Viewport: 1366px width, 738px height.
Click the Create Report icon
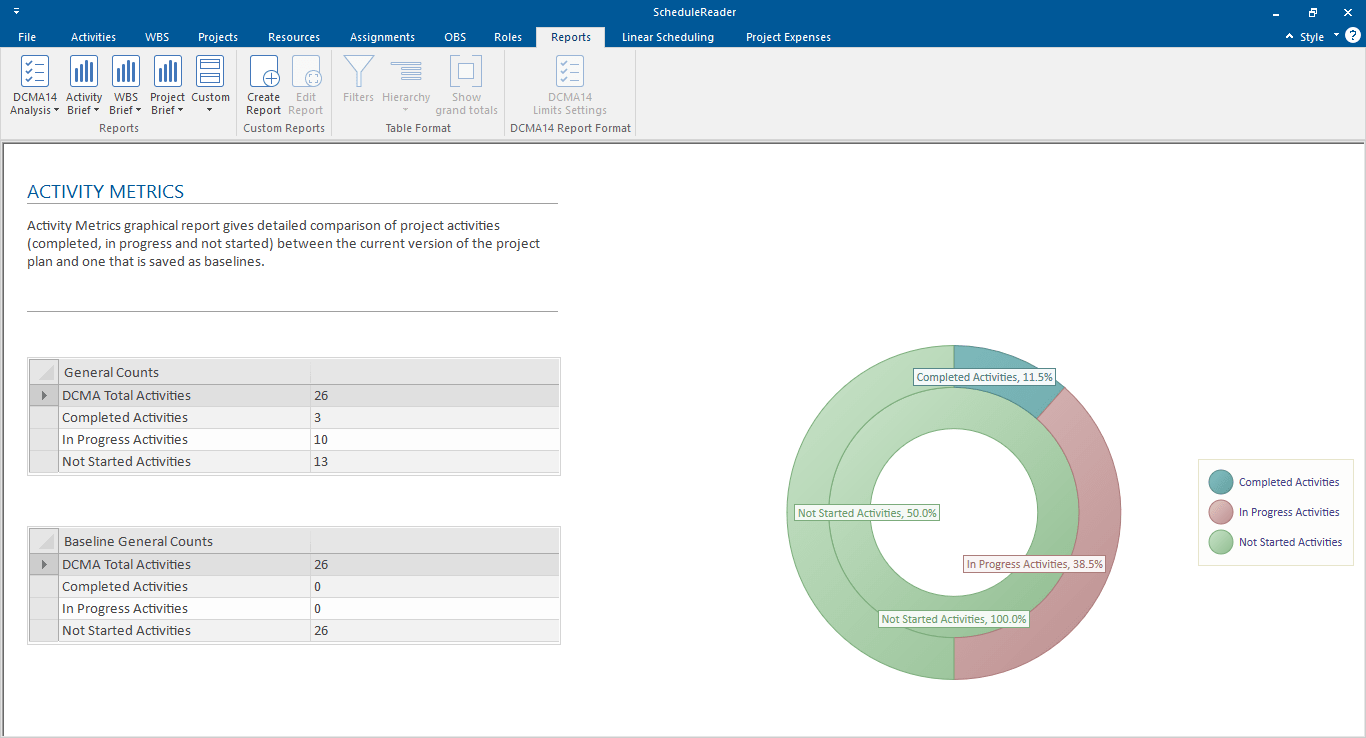(264, 72)
